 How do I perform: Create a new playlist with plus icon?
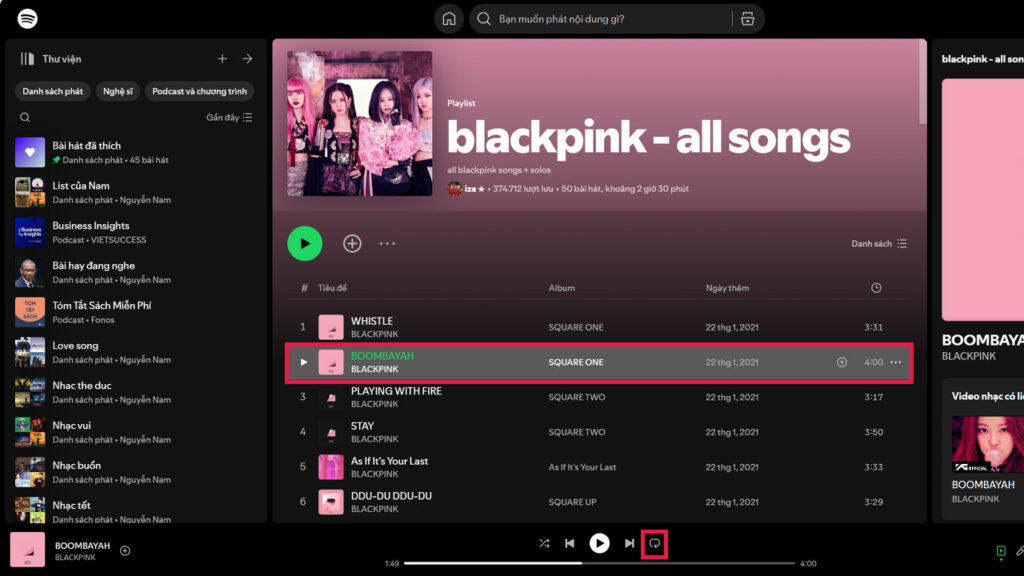tap(222, 59)
